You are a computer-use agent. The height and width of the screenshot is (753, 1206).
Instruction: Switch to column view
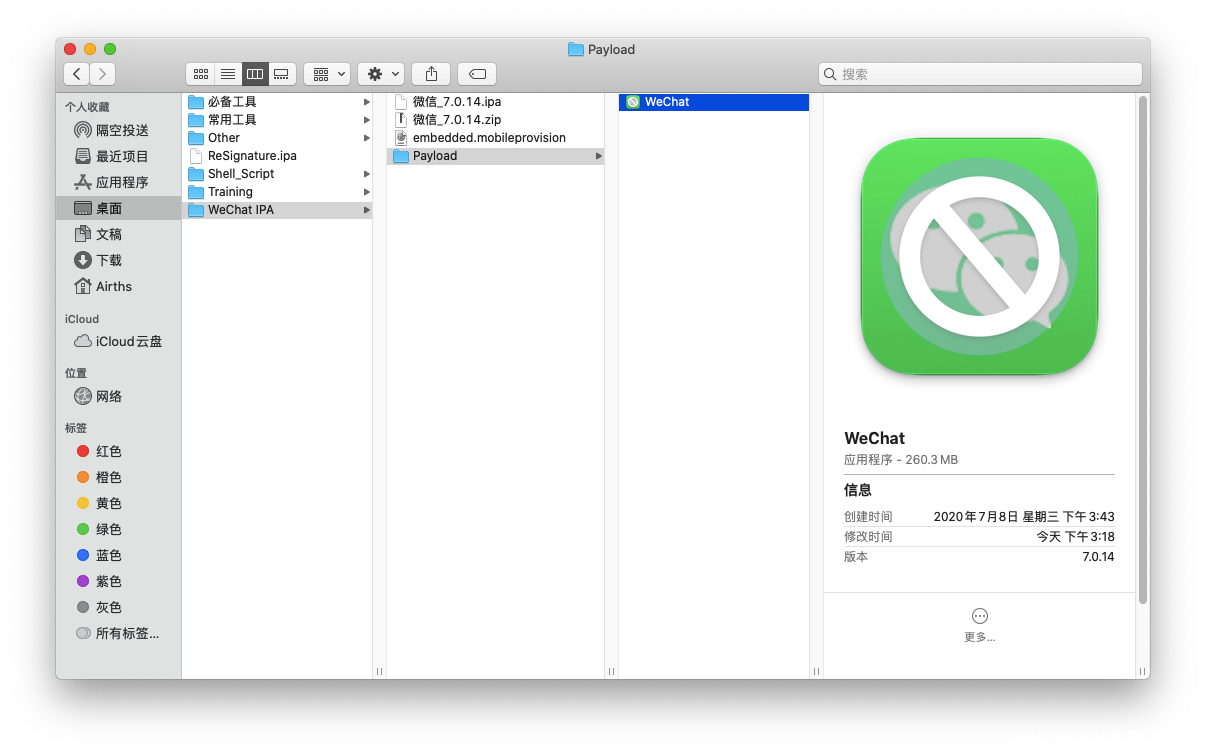click(x=255, y=74)
